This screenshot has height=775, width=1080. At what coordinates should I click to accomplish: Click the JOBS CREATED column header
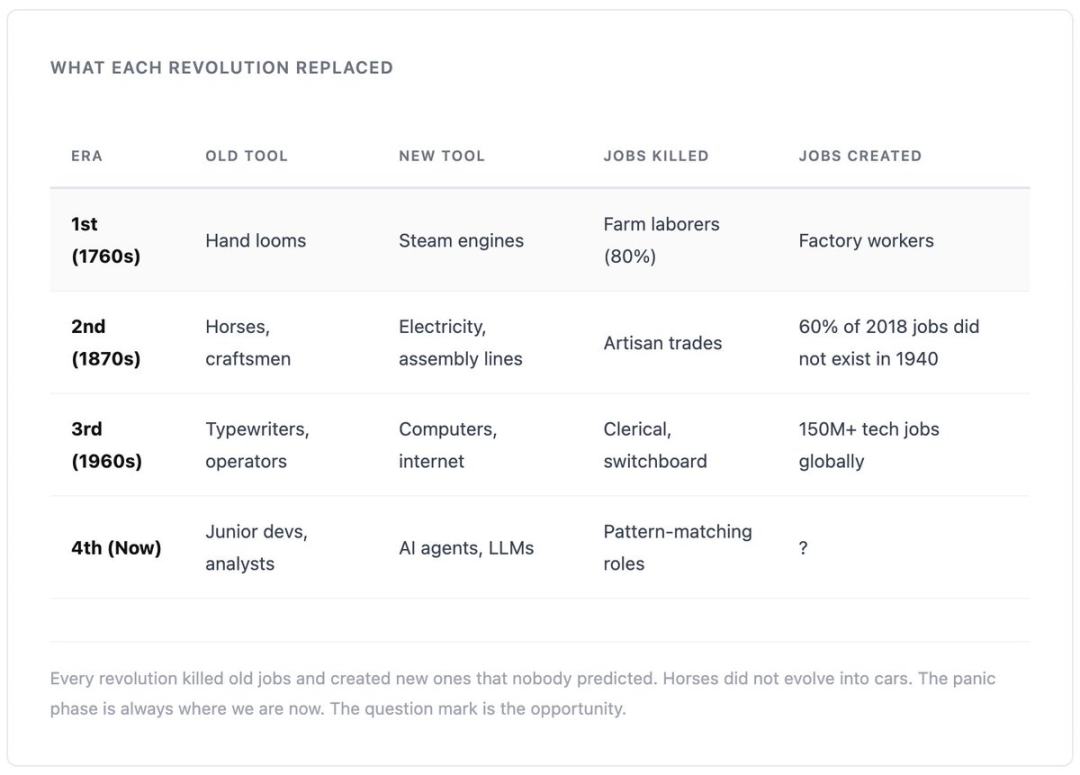(859, 156)
